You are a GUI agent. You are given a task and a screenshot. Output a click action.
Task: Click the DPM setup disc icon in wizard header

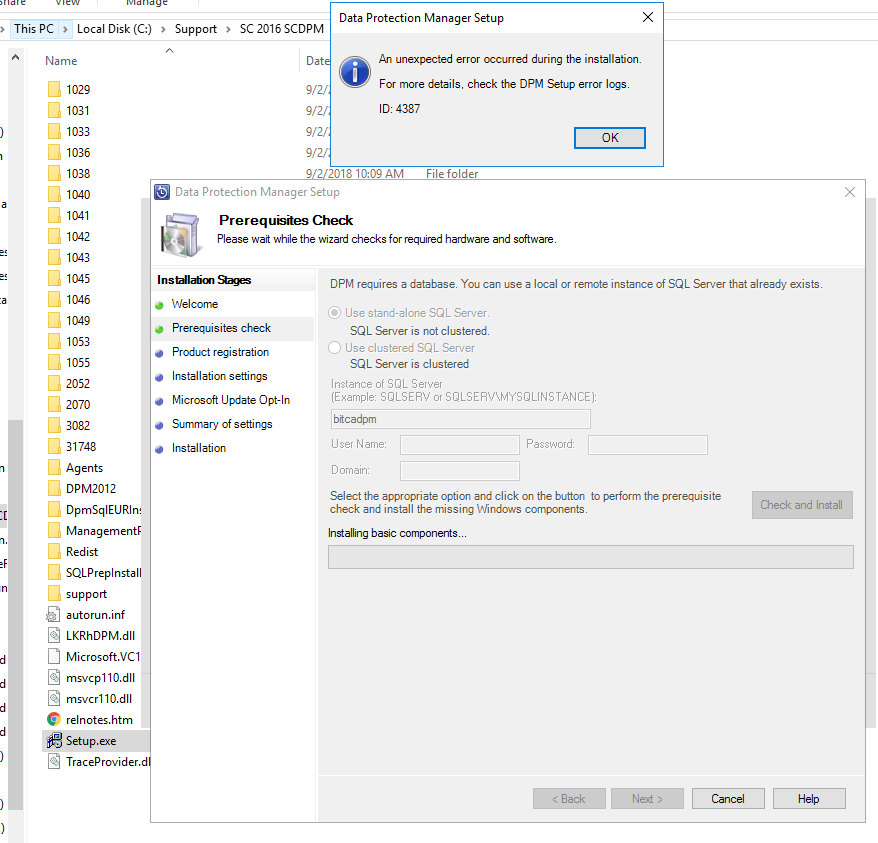(180, 234)
